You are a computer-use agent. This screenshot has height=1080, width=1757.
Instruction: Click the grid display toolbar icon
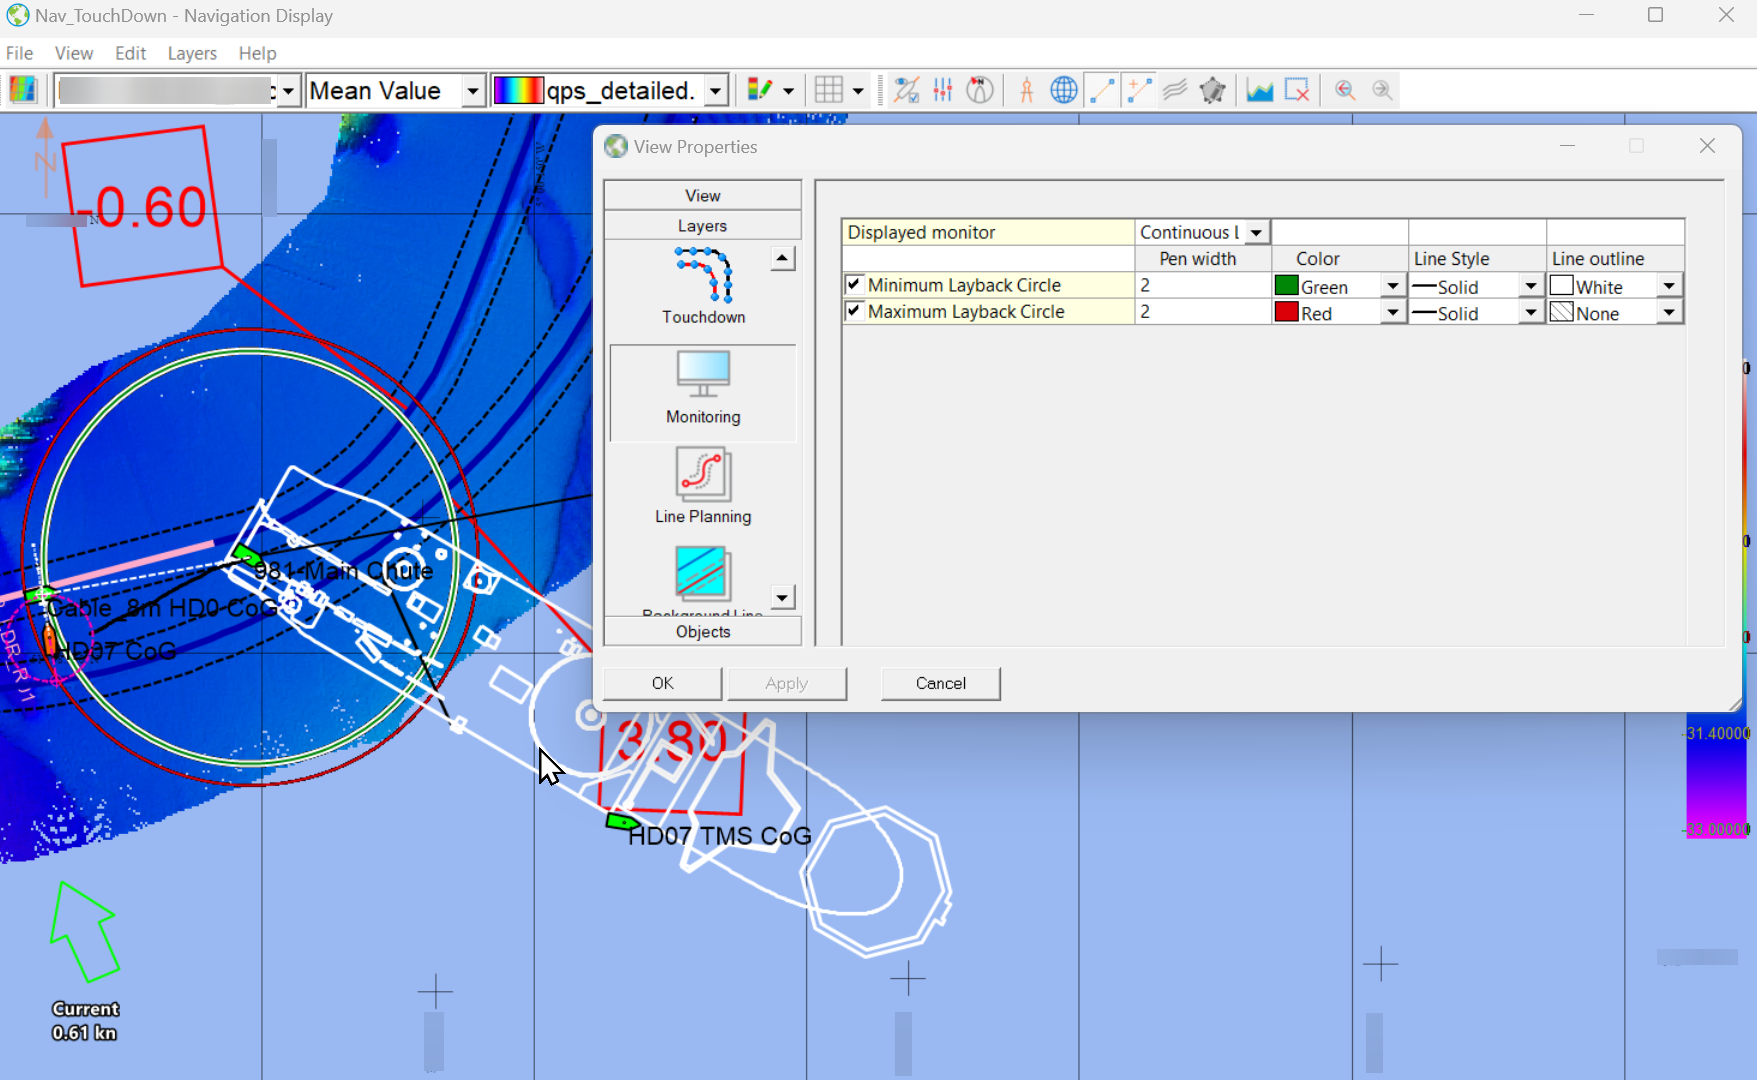(x=829, y=91)
